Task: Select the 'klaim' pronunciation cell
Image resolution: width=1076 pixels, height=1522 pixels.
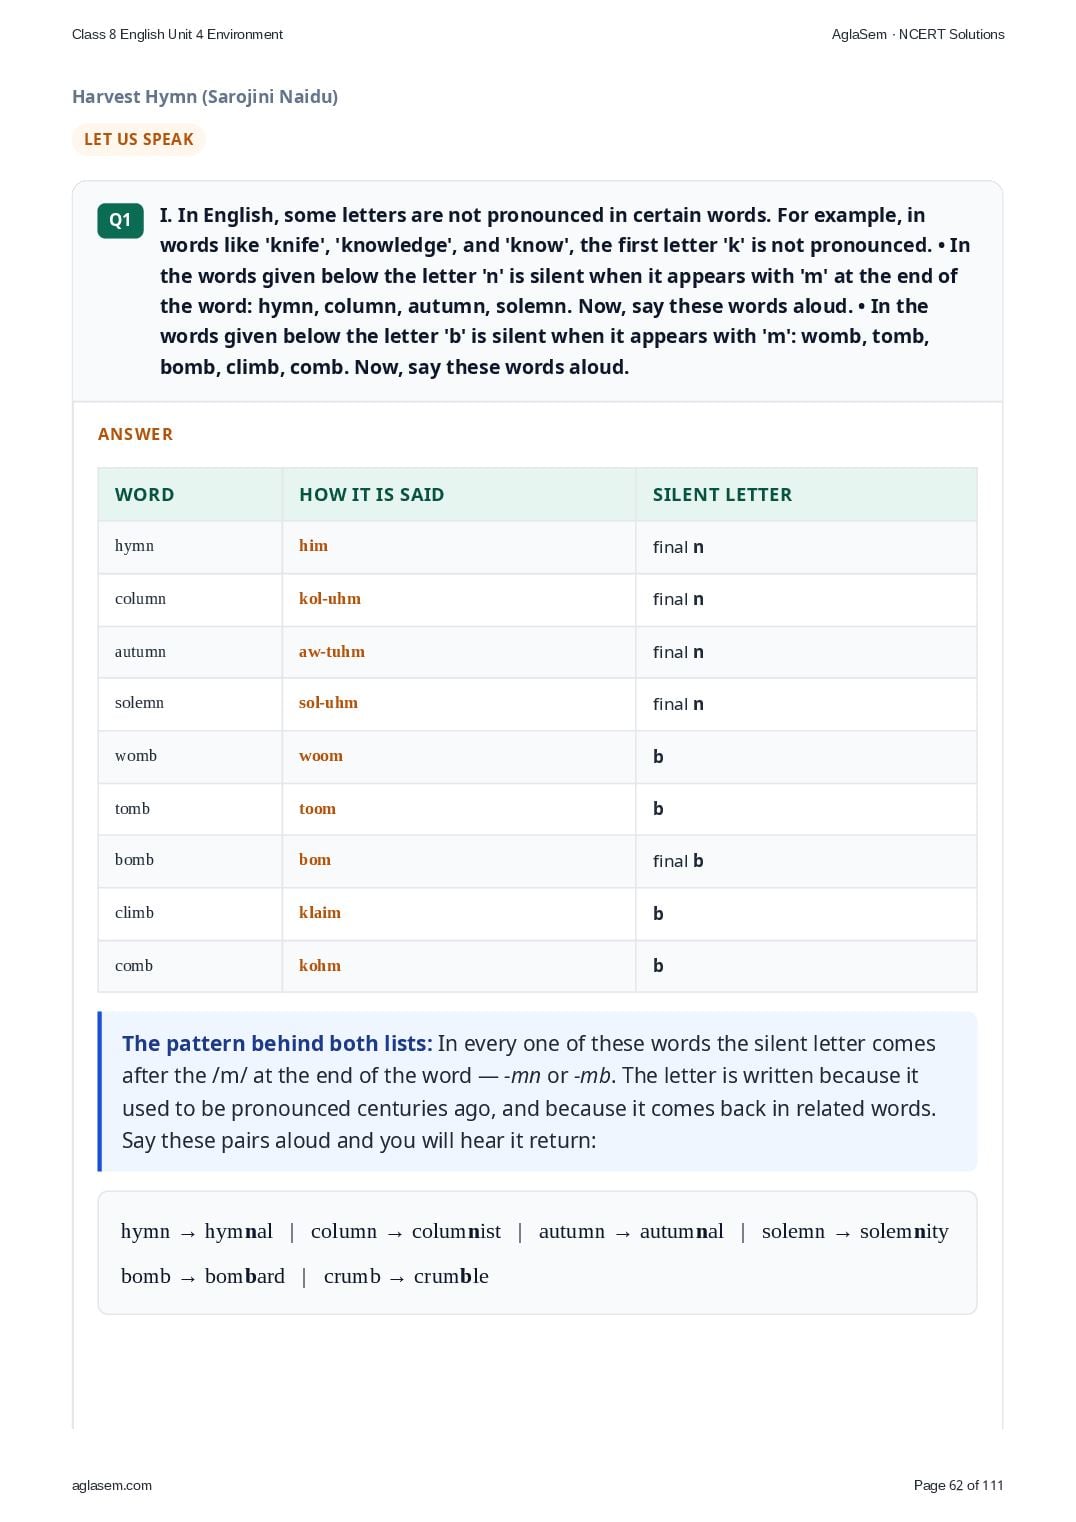Action: click(x=458, y=913)
